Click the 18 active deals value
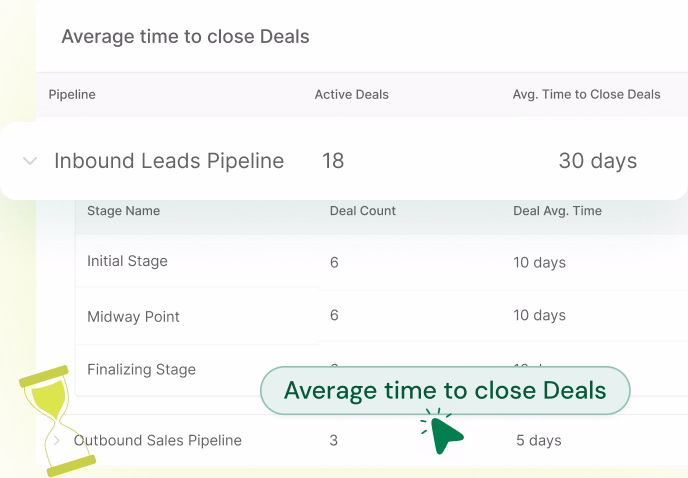Viewport: 688px width, 478px height. (x=333, y=161)
